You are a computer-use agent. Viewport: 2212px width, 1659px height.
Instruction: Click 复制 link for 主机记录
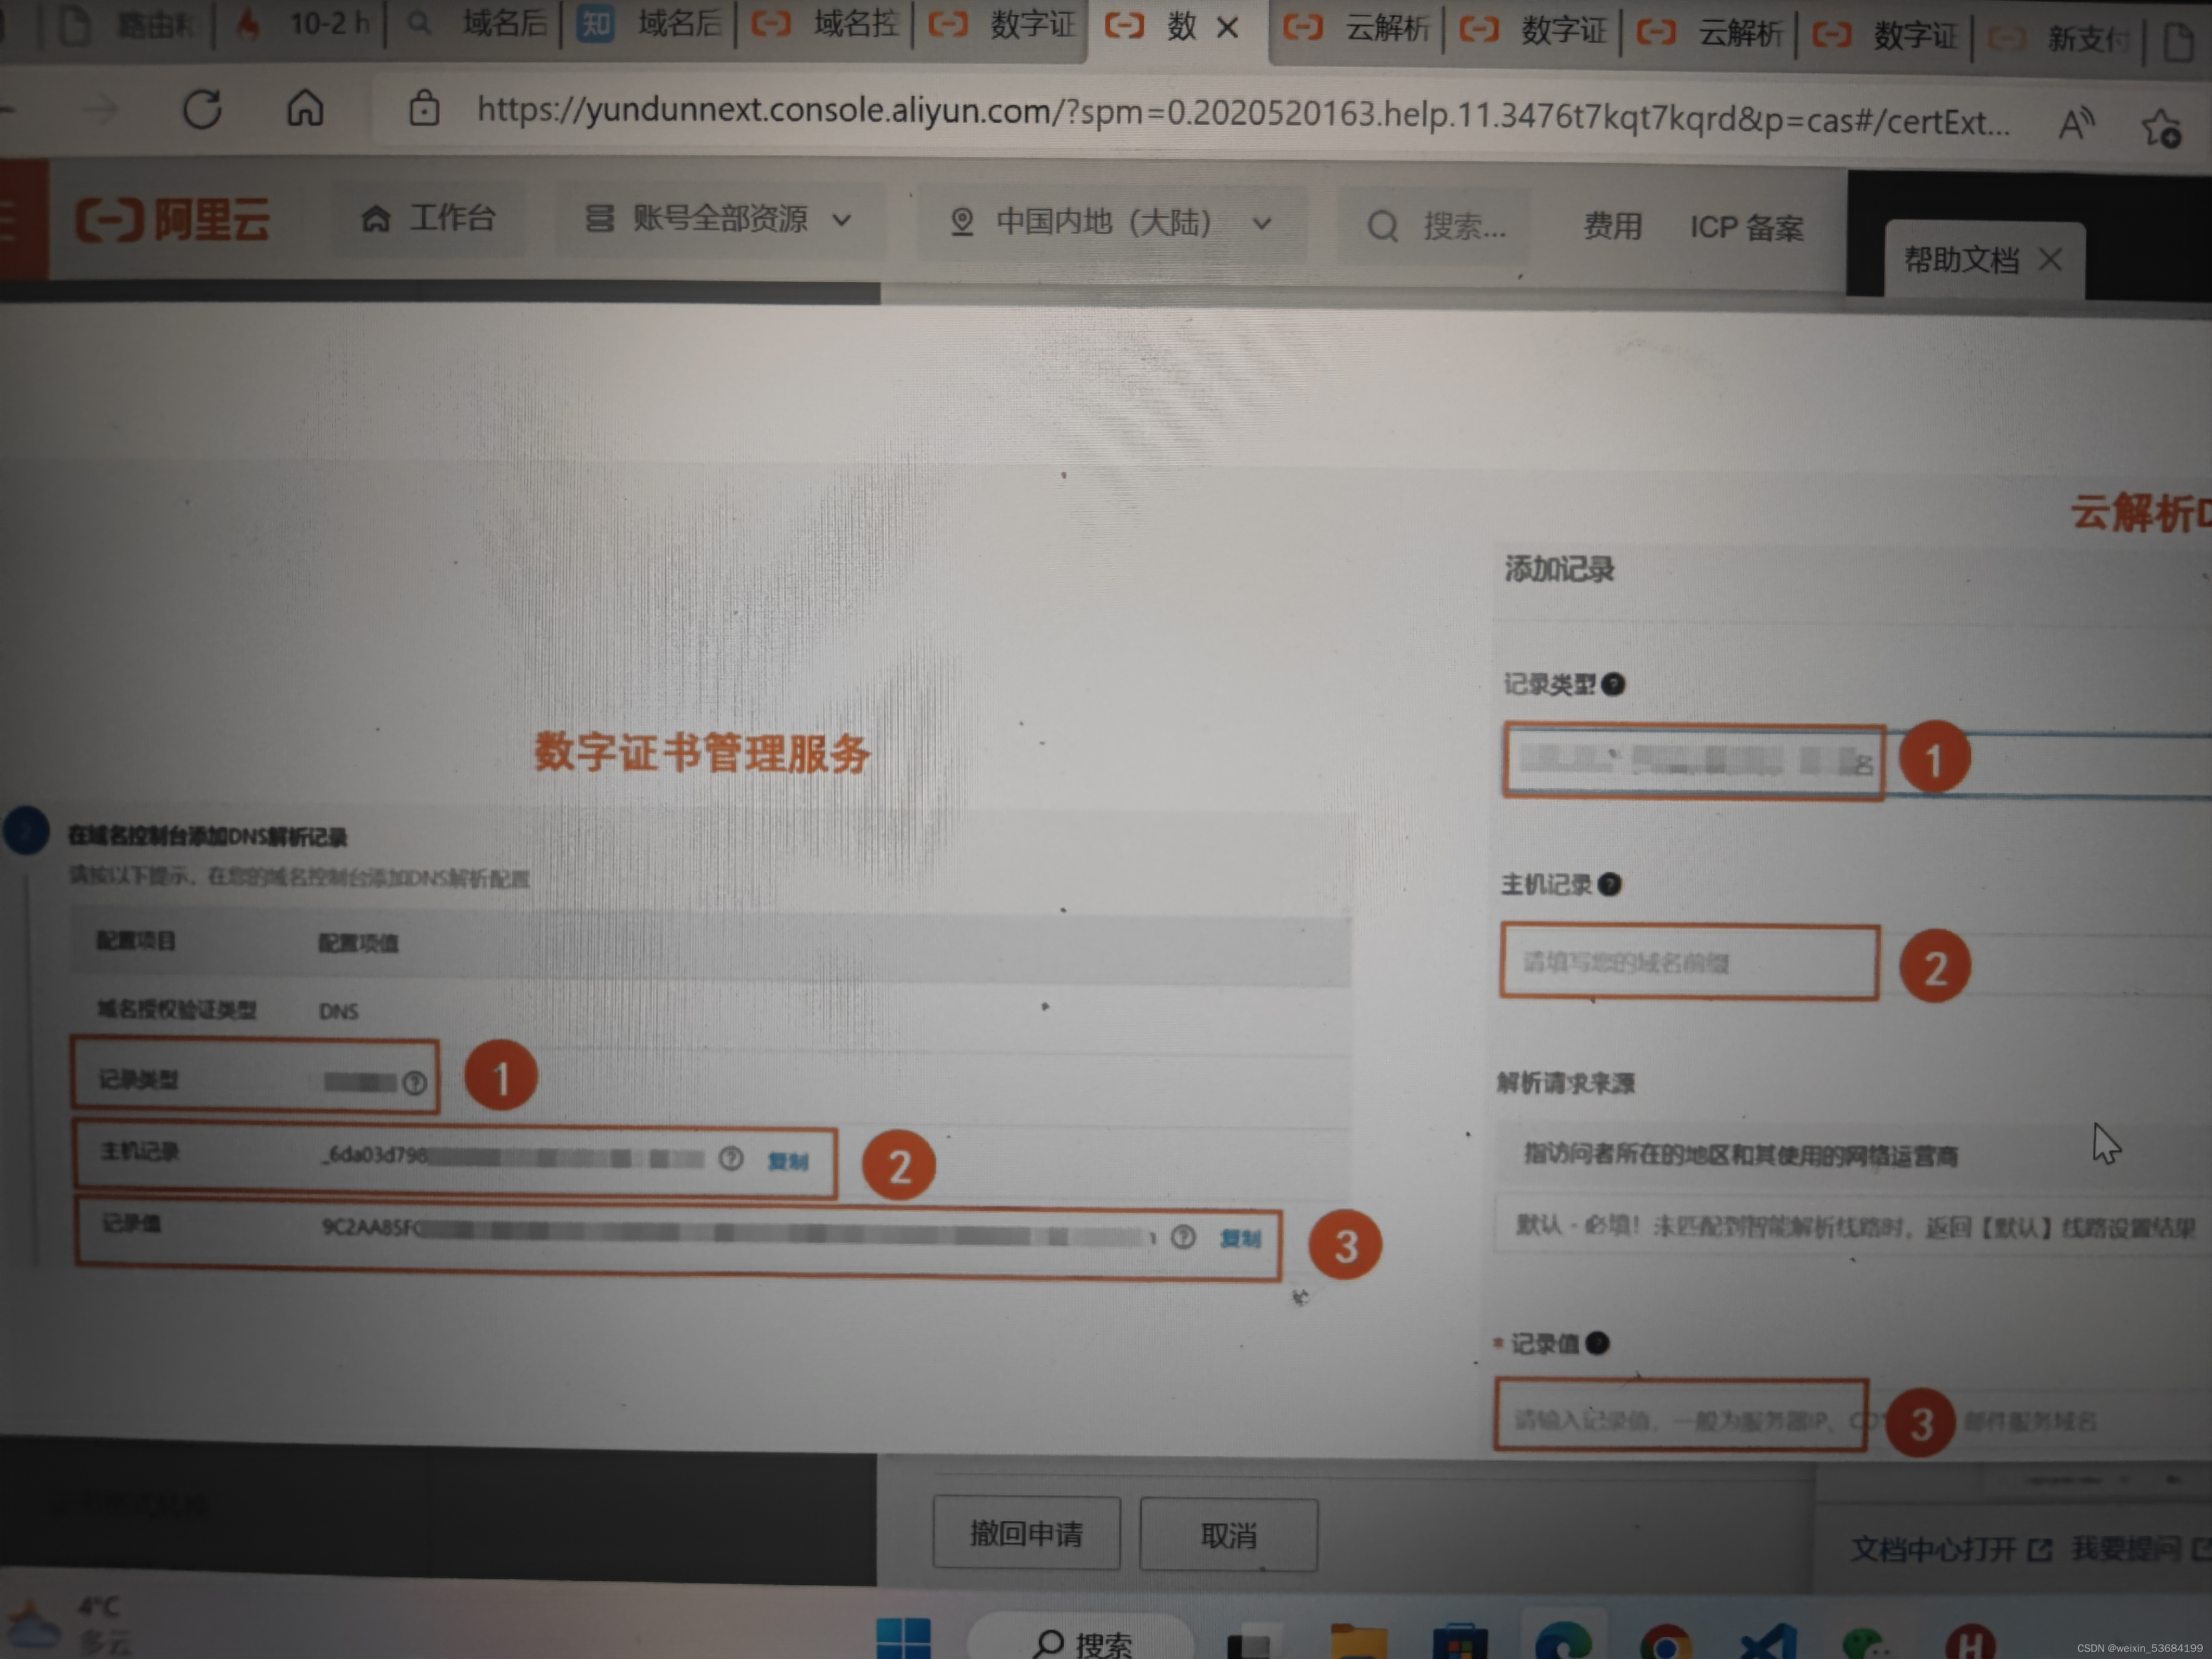tap(788, 1161)
